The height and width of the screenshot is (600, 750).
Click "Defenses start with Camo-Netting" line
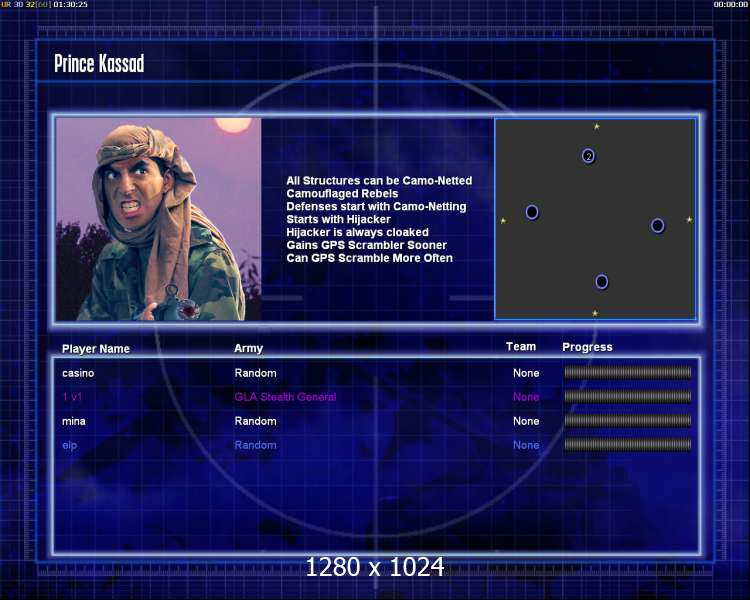pyautogui.click(x=376, y=207)
